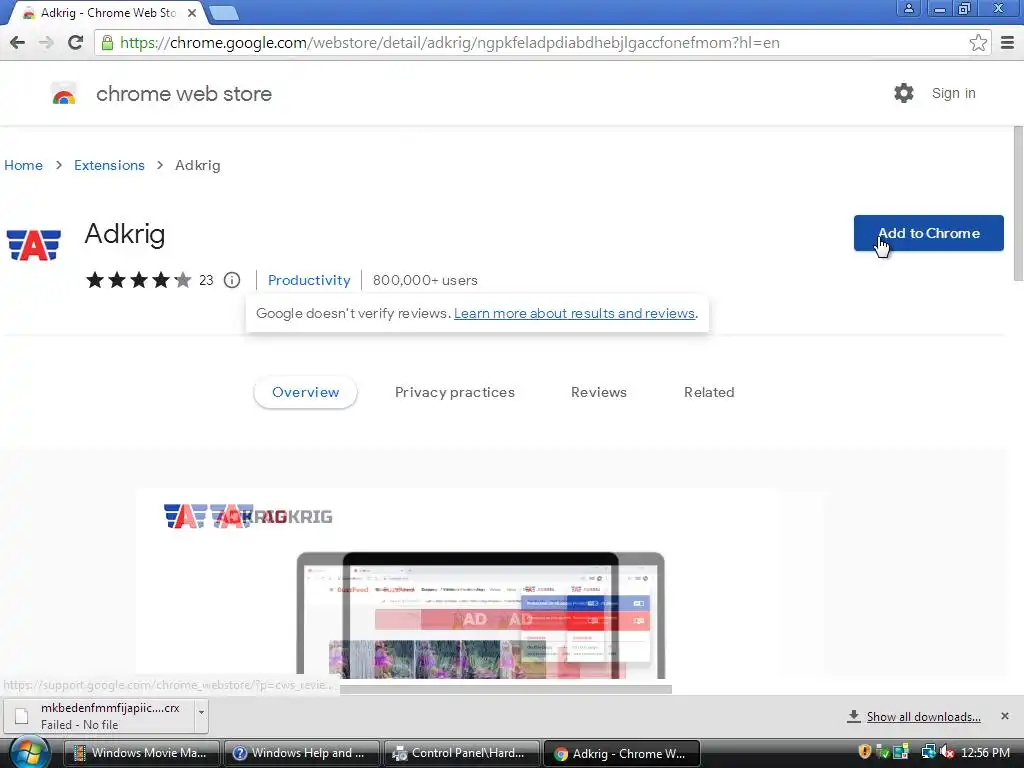Open the Reviews tab
This screenshot has width=1024, height=768.
click(599, 392)
